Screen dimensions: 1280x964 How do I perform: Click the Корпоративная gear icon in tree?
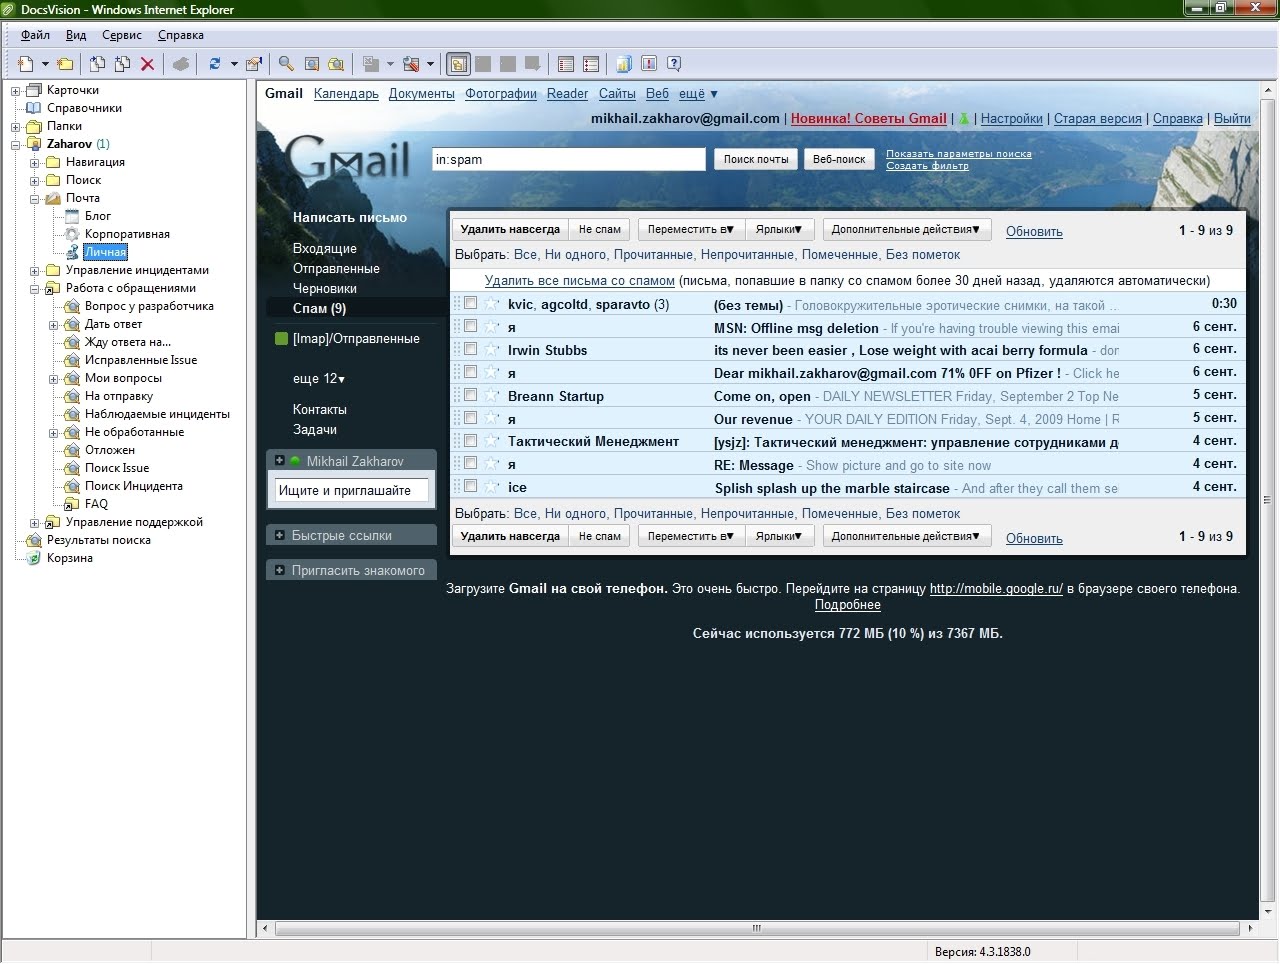pos(72,234)
